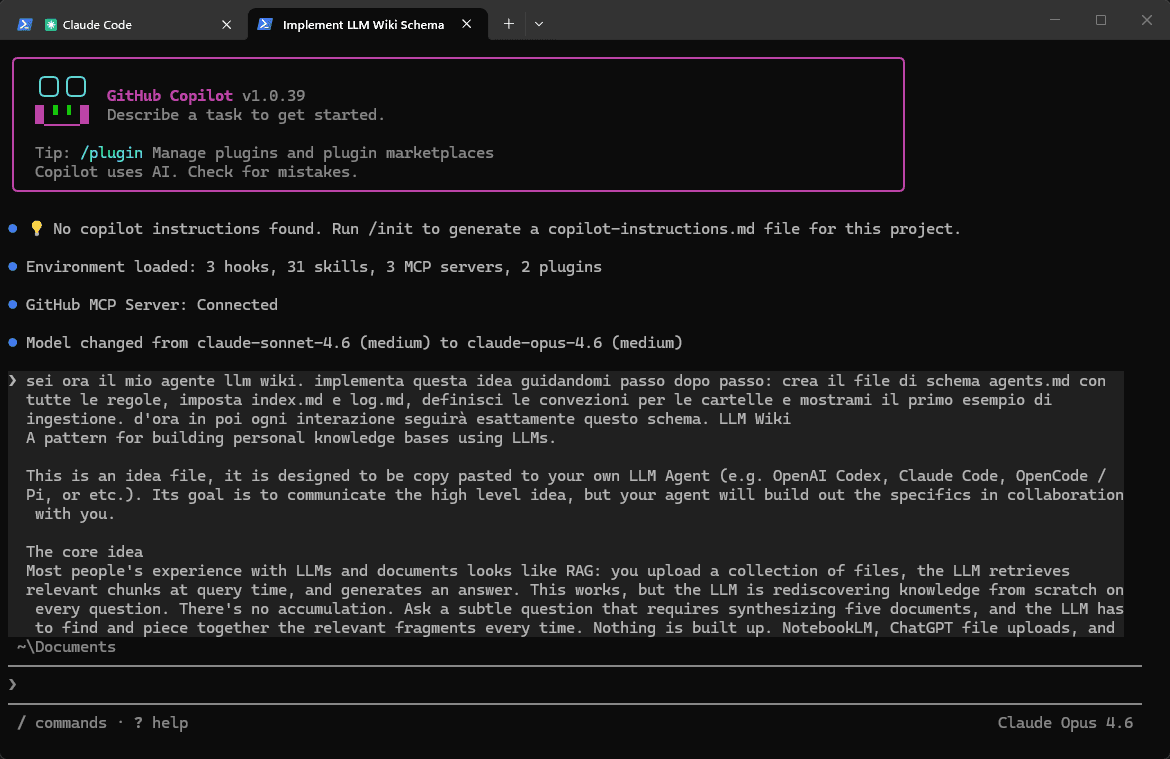Click the blue bullet beside Environment loaded
1170x759 pixels.
[13, 266]
